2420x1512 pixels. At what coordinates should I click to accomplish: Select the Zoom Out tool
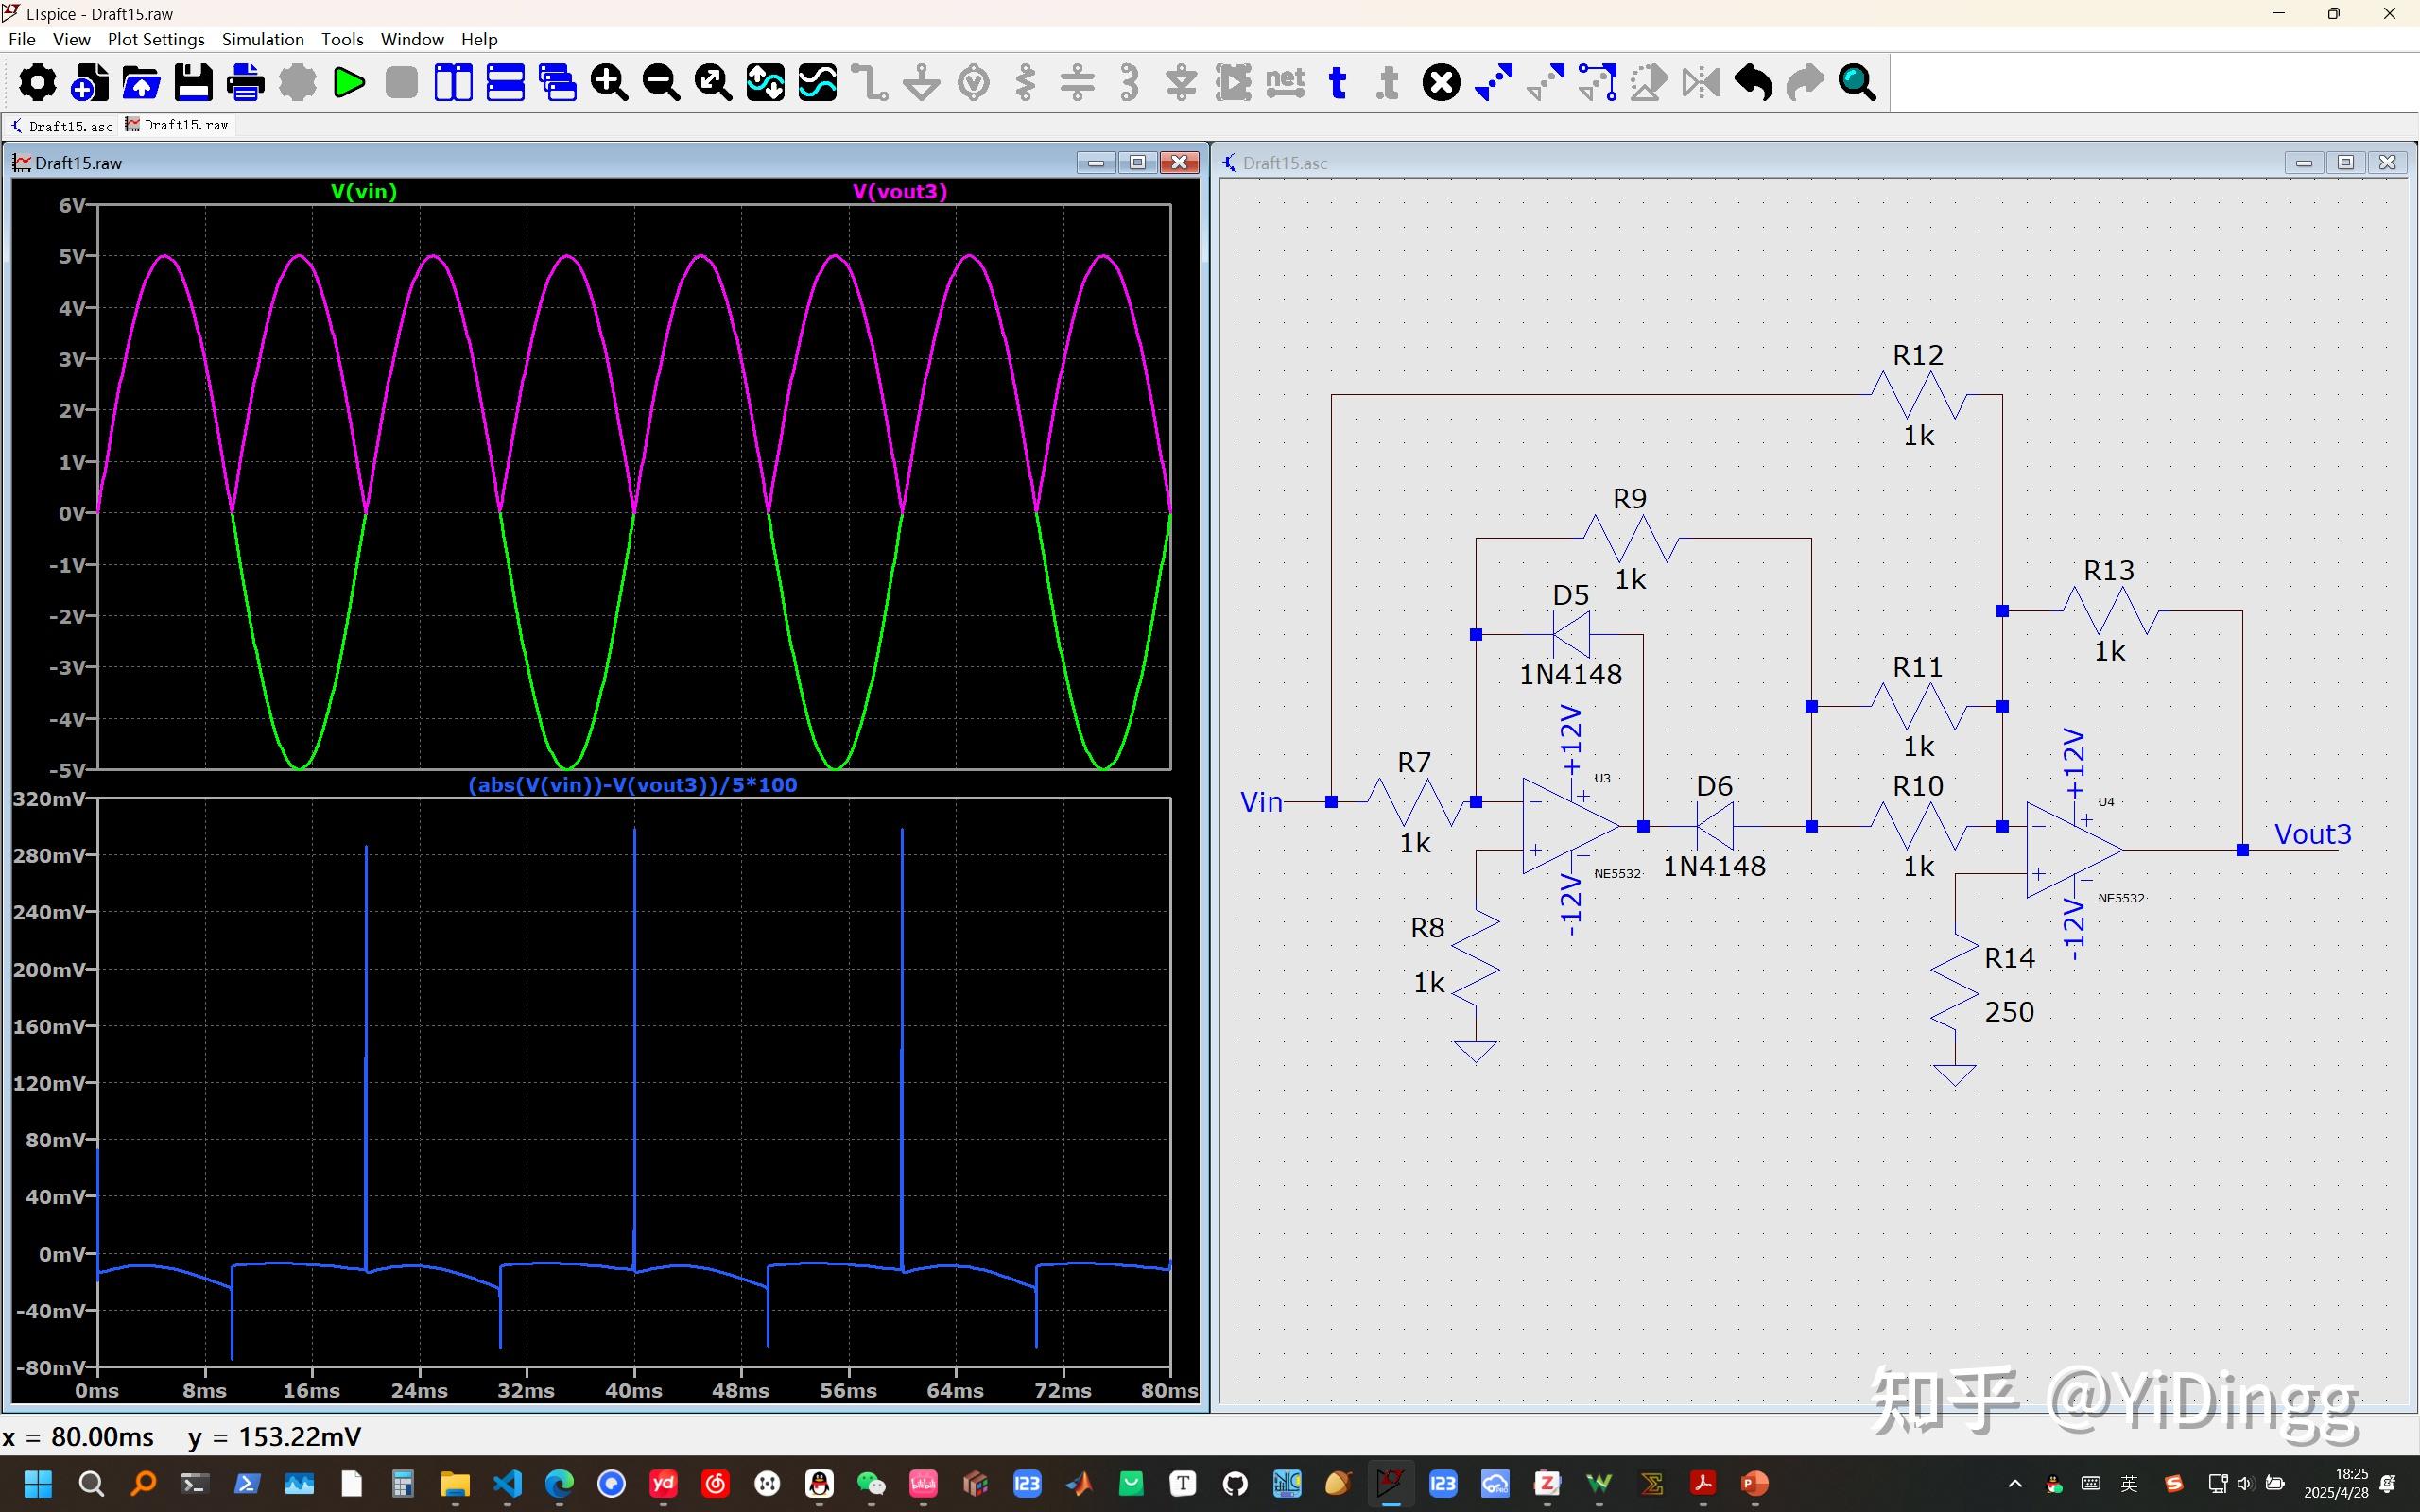coord(661,82)
